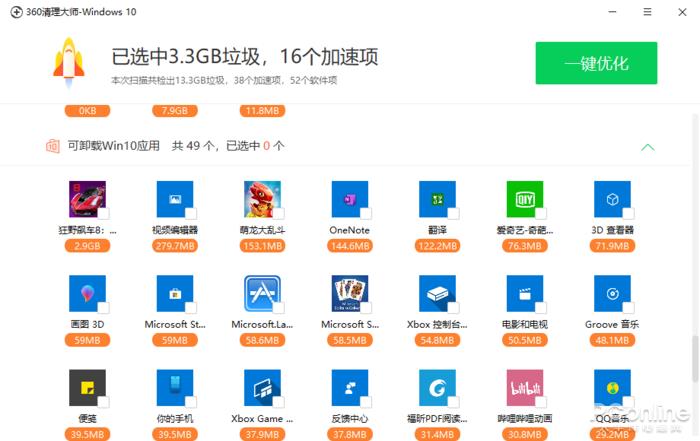Click the 30.8MB size badge
This screenshot has height=441, width=700.
525,434
